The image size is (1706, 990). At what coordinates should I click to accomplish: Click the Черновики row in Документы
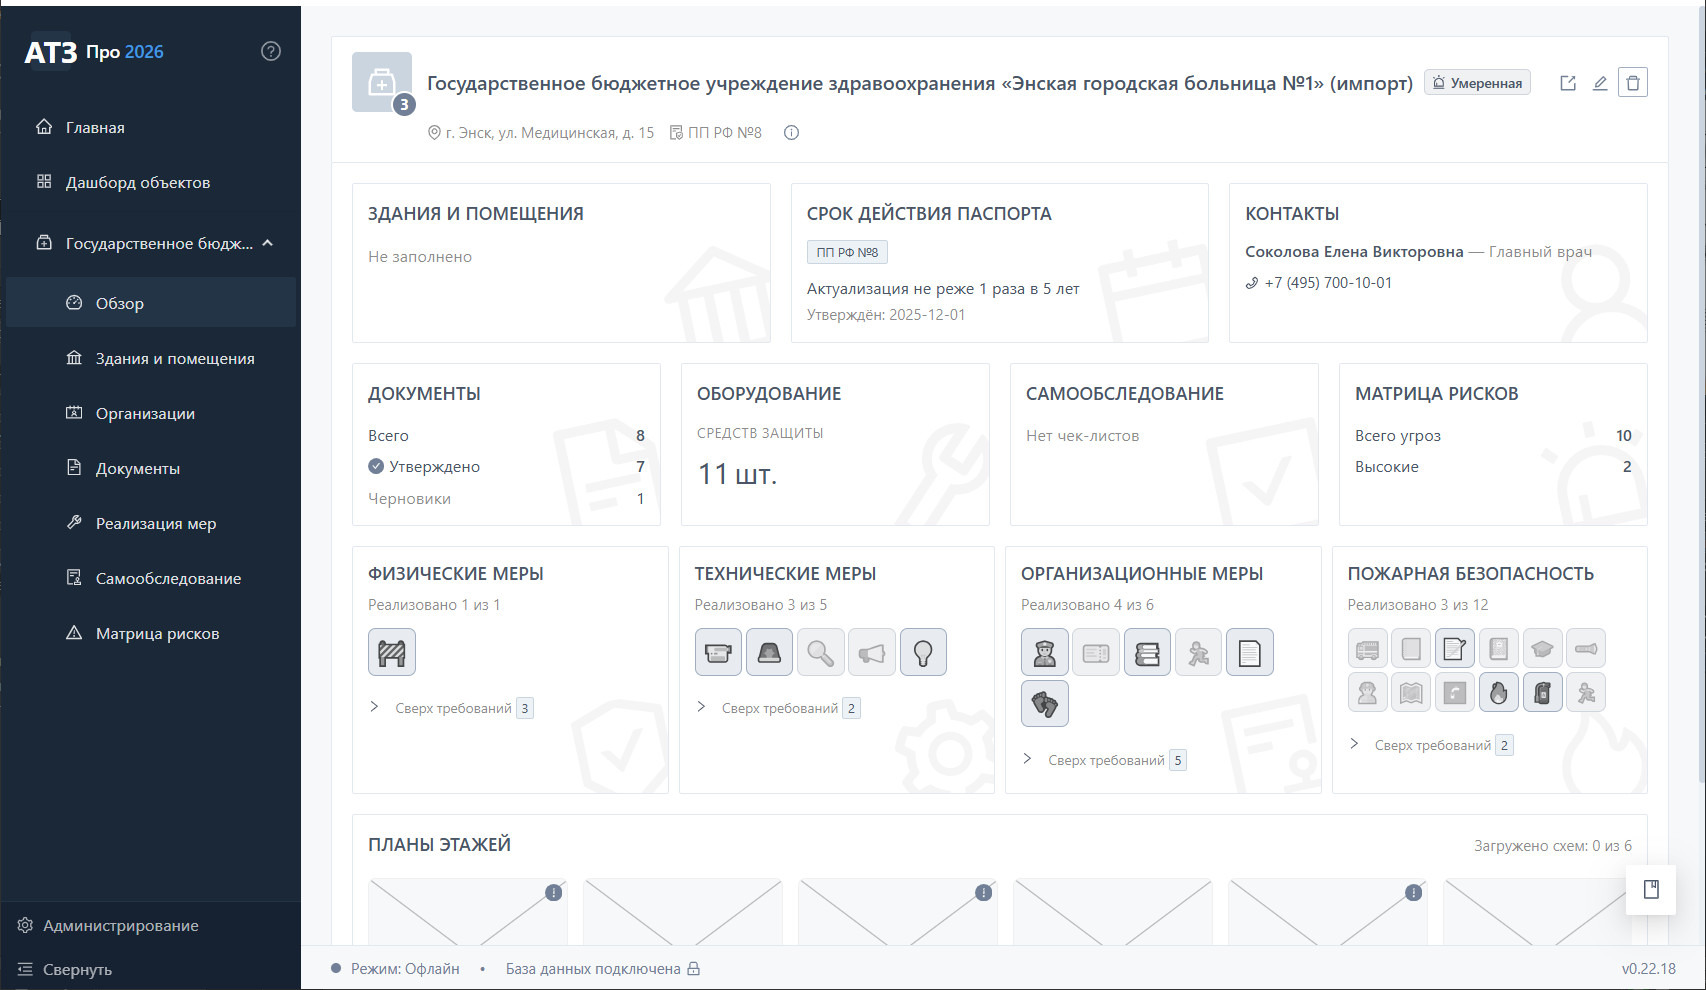pyautogui.click(x=506, y=498)
